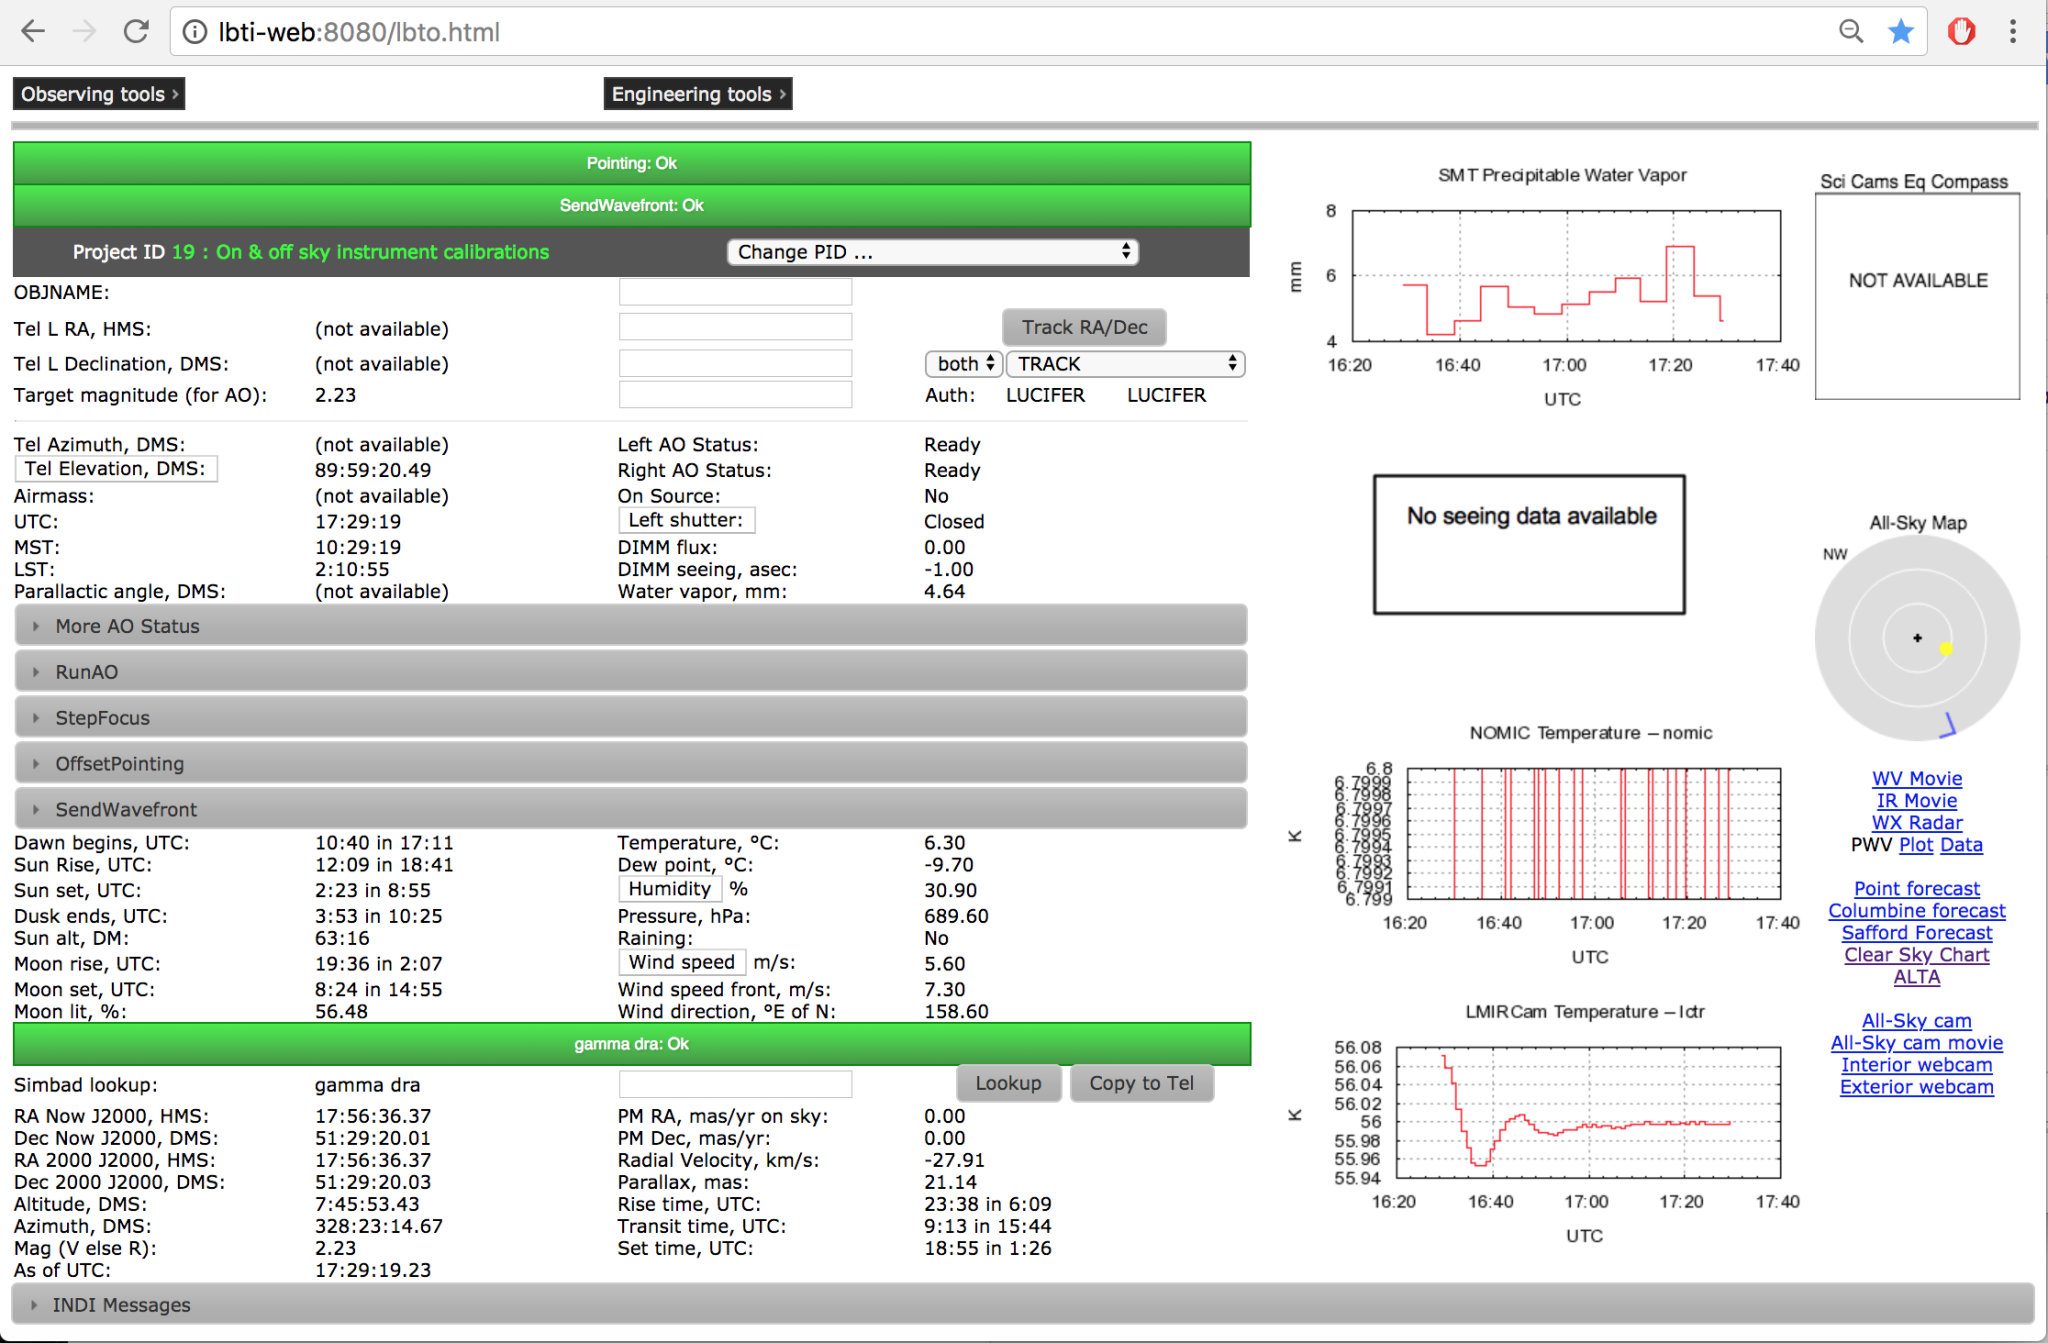
Task: Click the SMT Precipitable Water Vapor plot
Action: pos(1566,276)
